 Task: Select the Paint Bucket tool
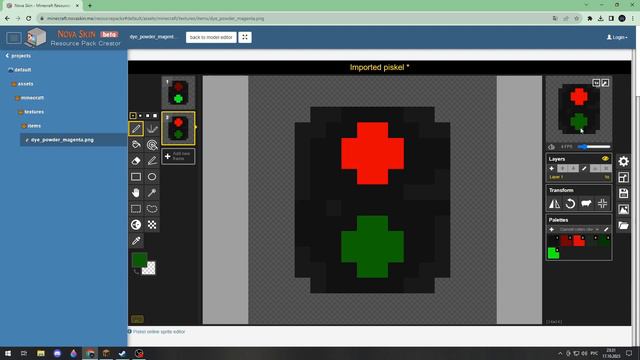pyautogui.click(x=136, y=144)
